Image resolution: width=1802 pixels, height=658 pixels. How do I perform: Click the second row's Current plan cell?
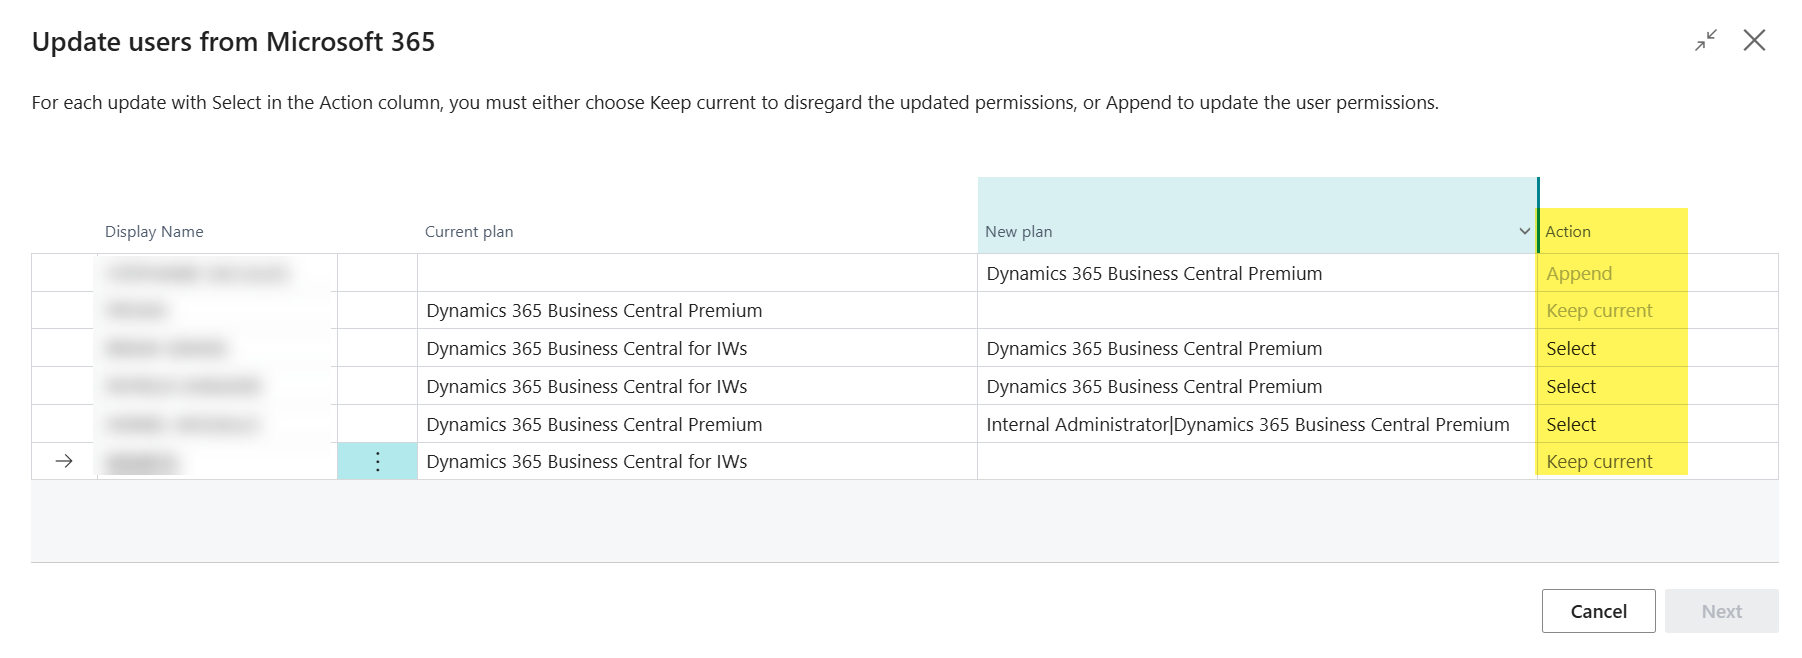click(594, 311)
